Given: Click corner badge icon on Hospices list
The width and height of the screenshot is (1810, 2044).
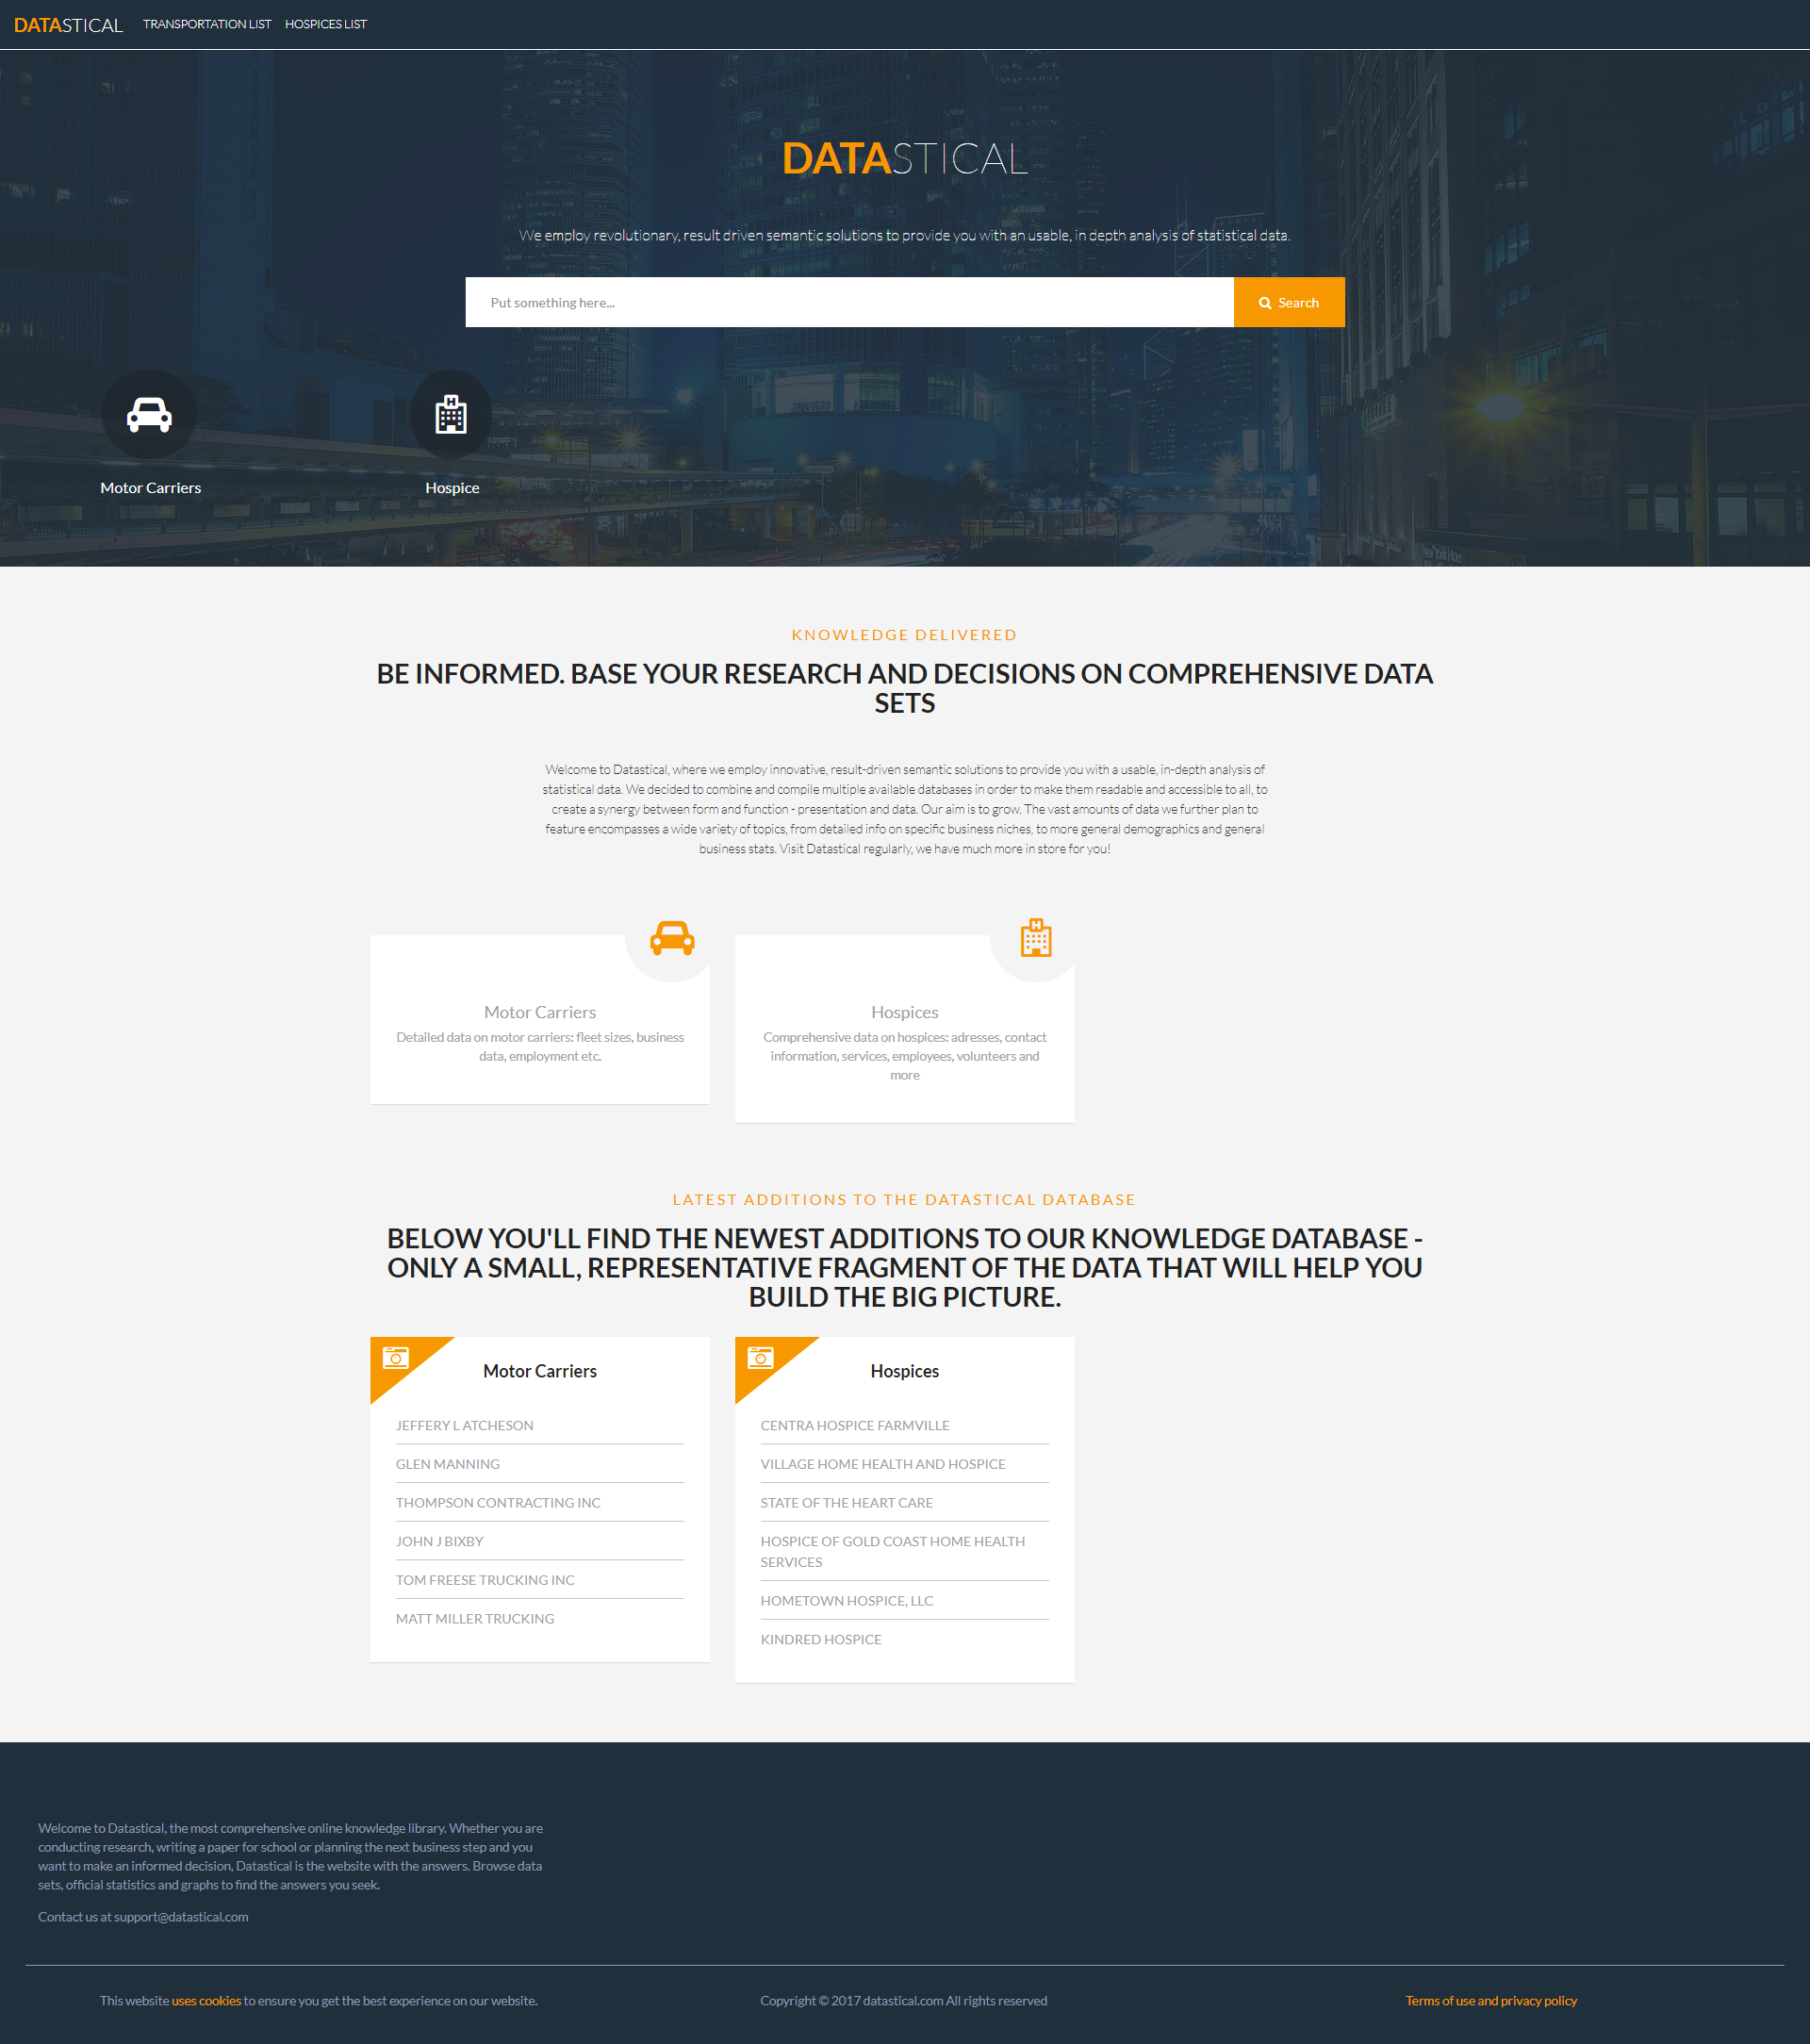Looking at the screenshot, I should click(761, 1358).
